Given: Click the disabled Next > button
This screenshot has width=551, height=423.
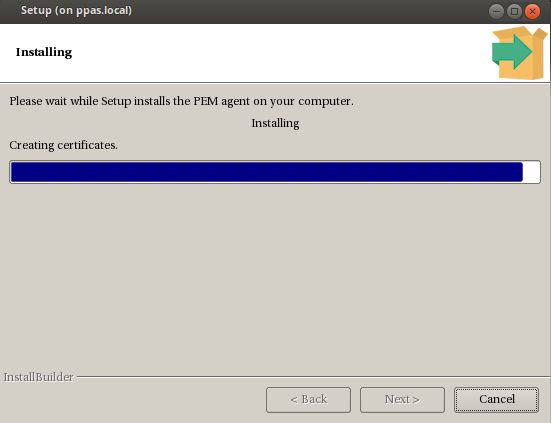Looking at the screenshot, I should (x=402, y=400).
